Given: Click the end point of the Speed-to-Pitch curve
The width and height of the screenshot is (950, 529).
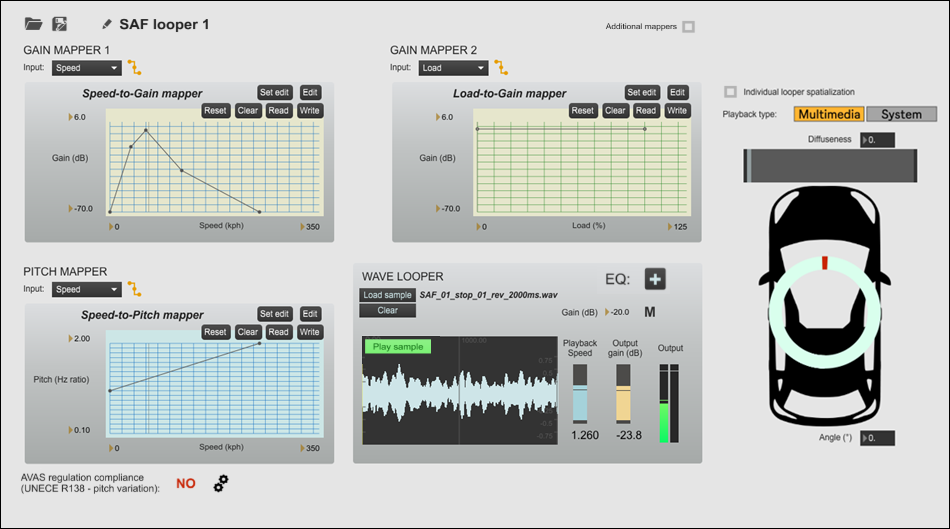Looking at the screenshot, I should tap(259, 344).
